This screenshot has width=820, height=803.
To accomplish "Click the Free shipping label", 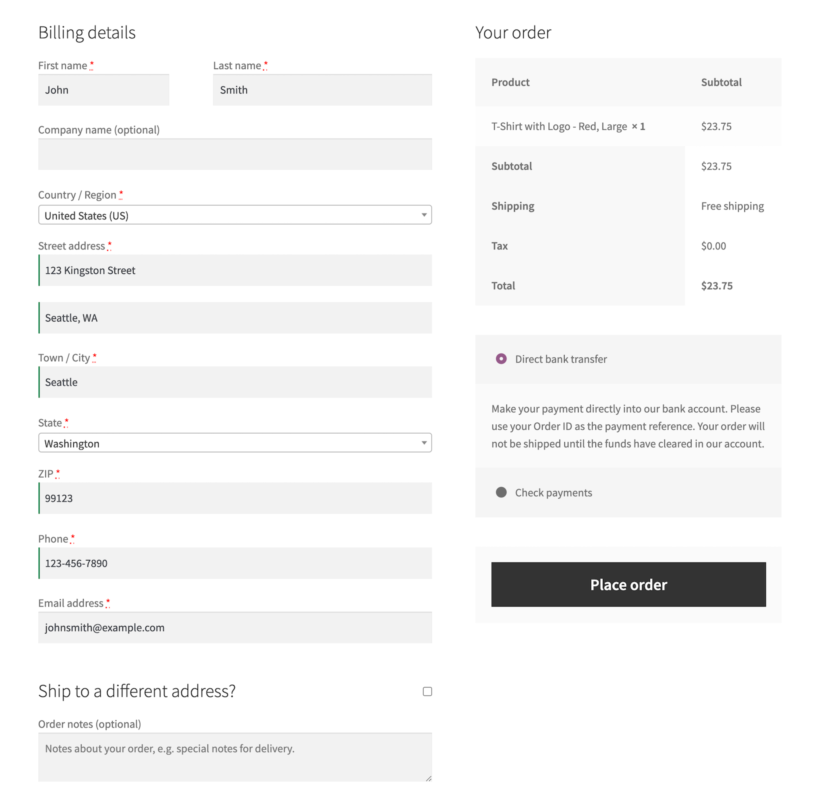I will point(732,206).
